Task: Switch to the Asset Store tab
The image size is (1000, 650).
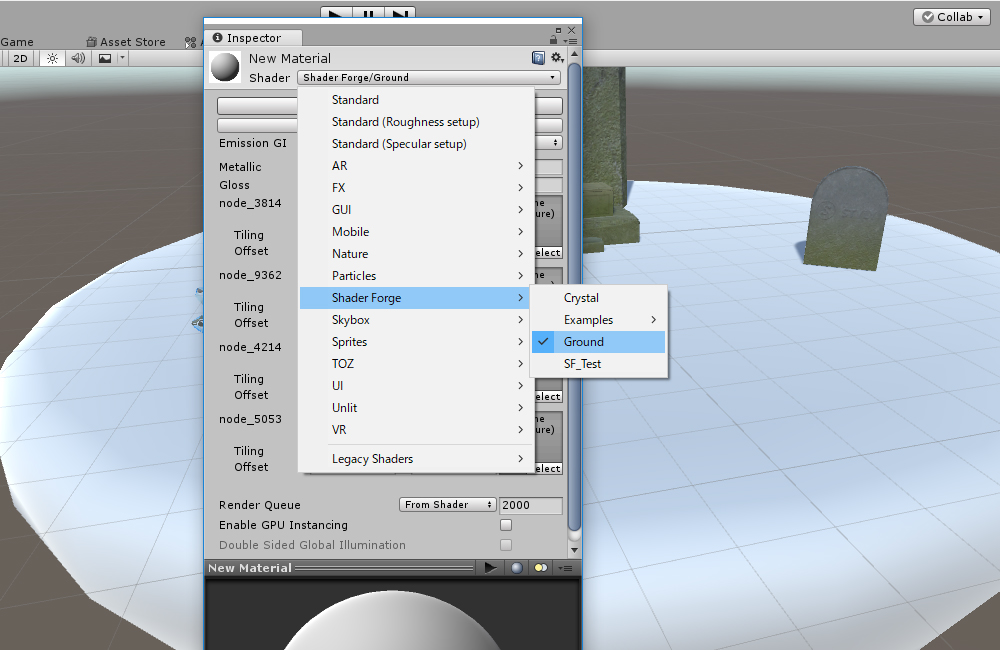Action: point(126,42)
